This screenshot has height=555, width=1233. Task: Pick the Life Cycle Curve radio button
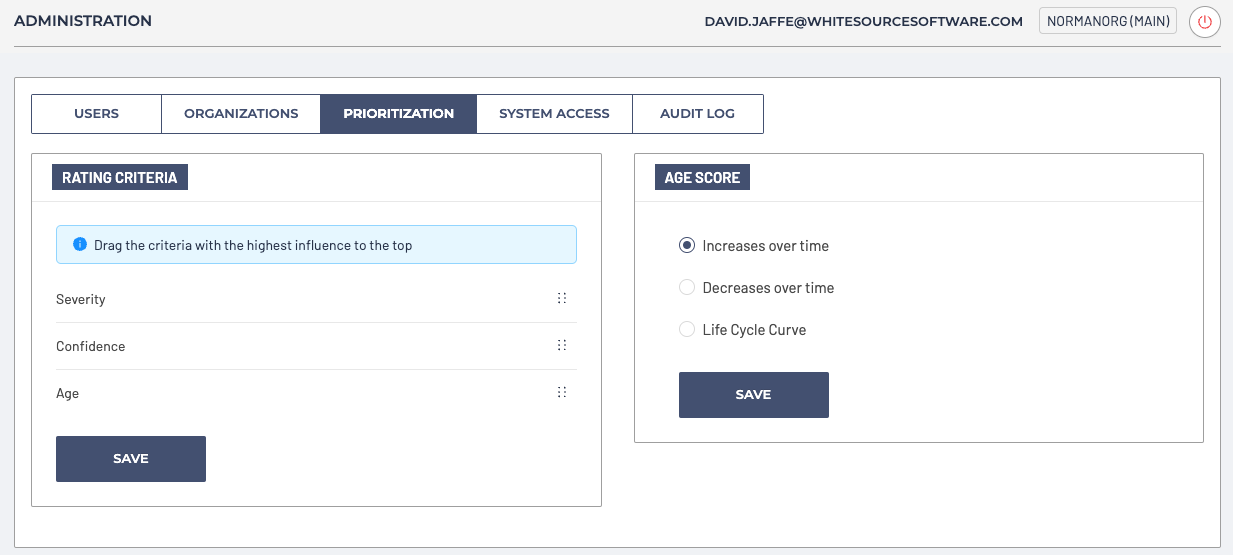(687, 330)
